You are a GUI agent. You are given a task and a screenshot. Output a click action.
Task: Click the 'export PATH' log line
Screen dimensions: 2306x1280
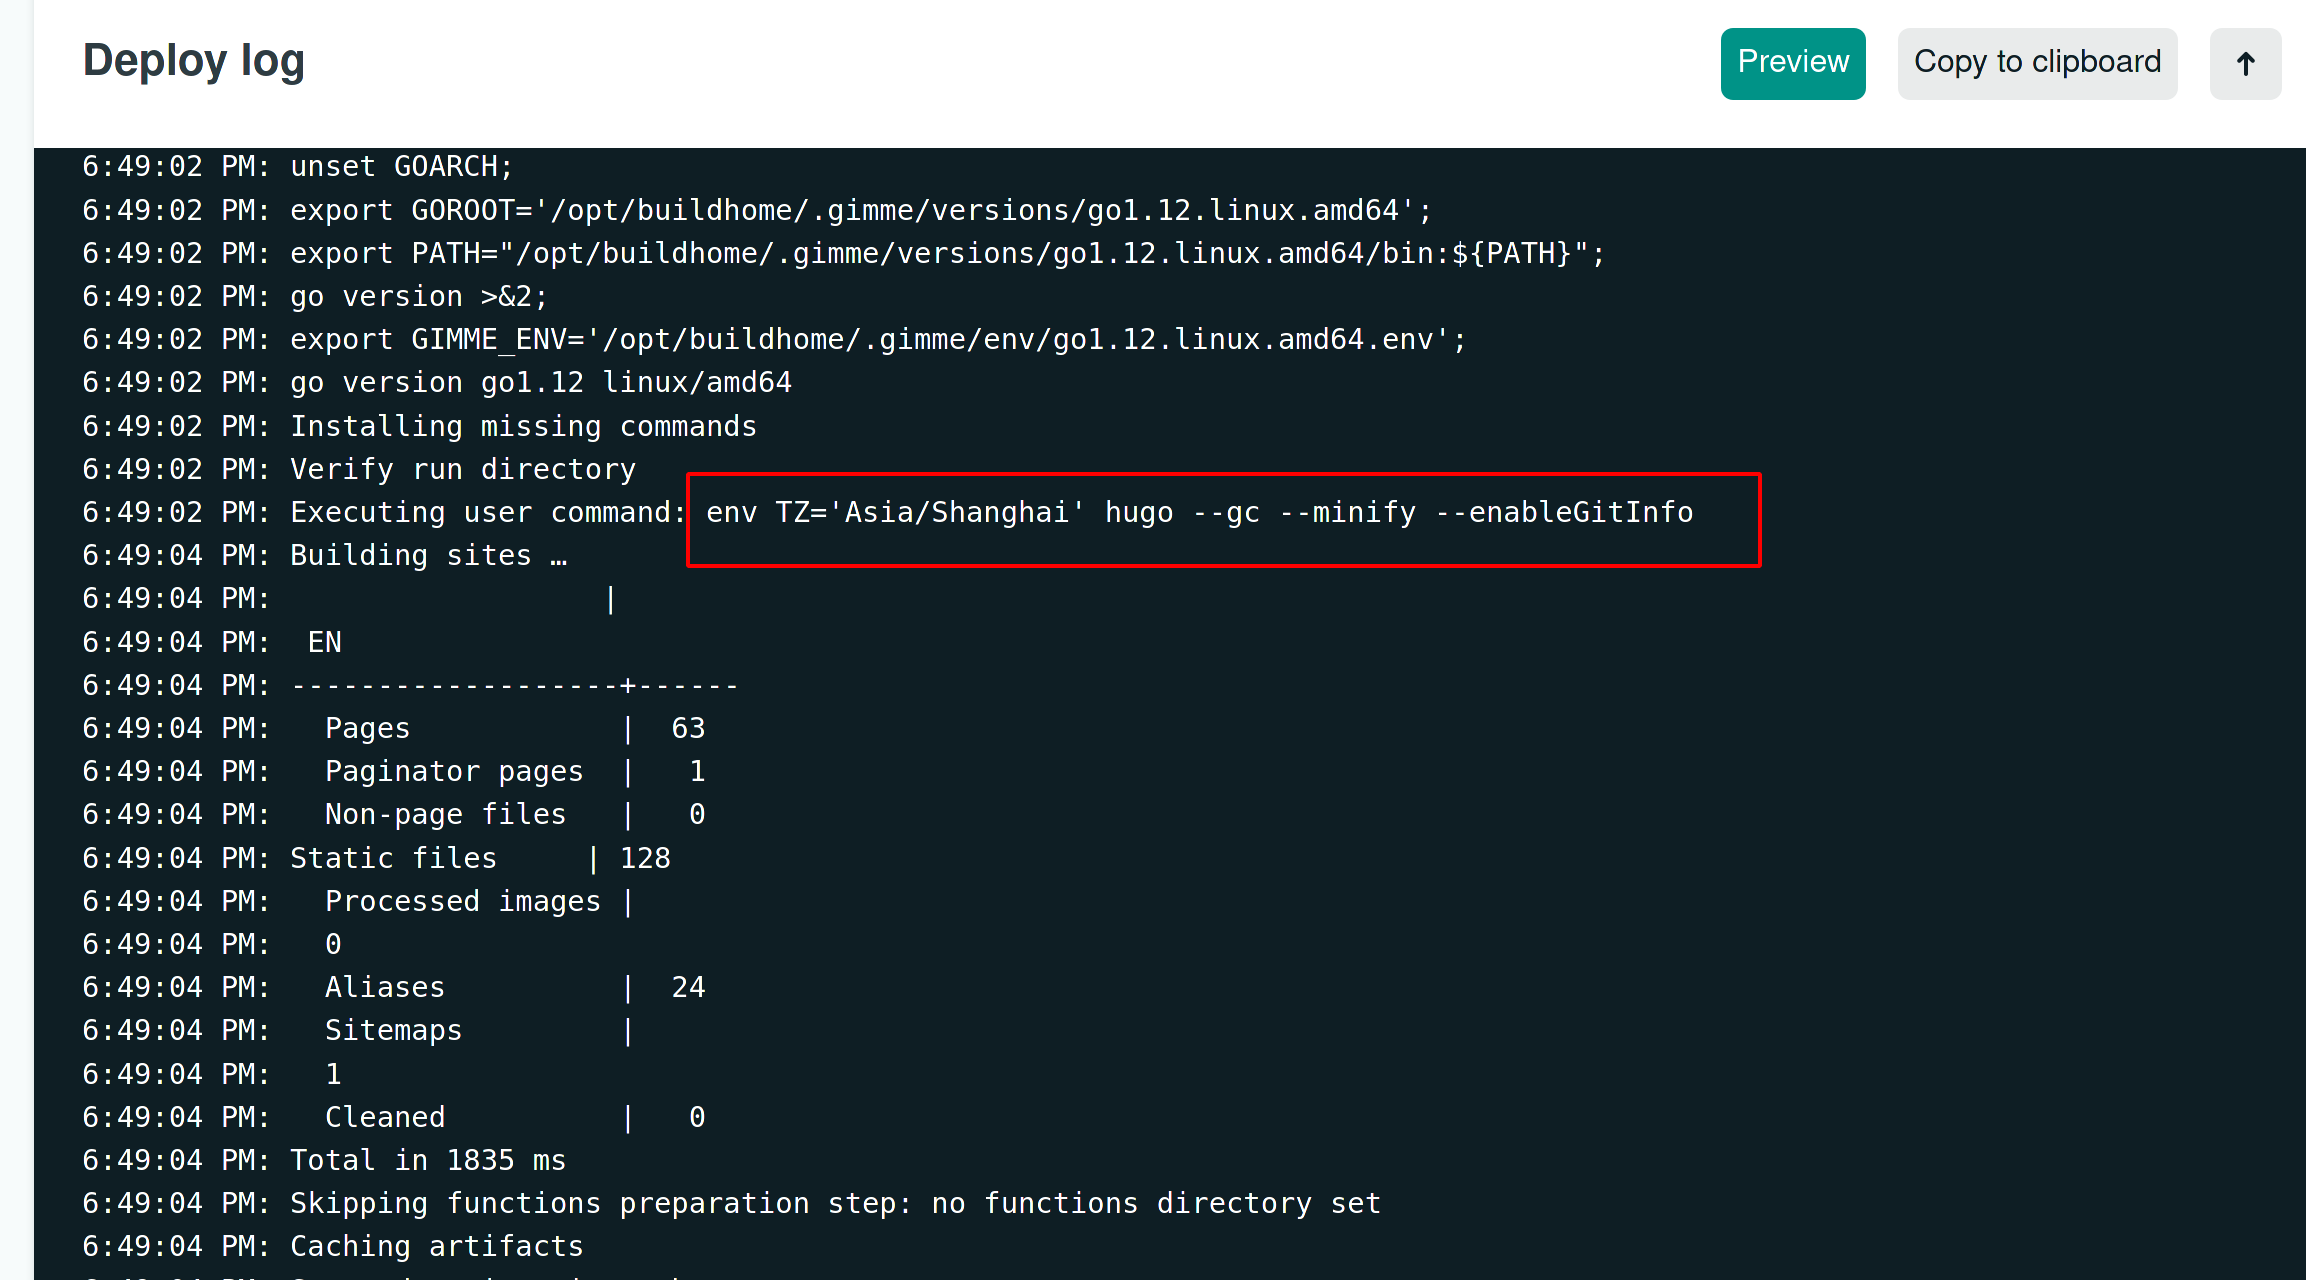pos(844,253)
